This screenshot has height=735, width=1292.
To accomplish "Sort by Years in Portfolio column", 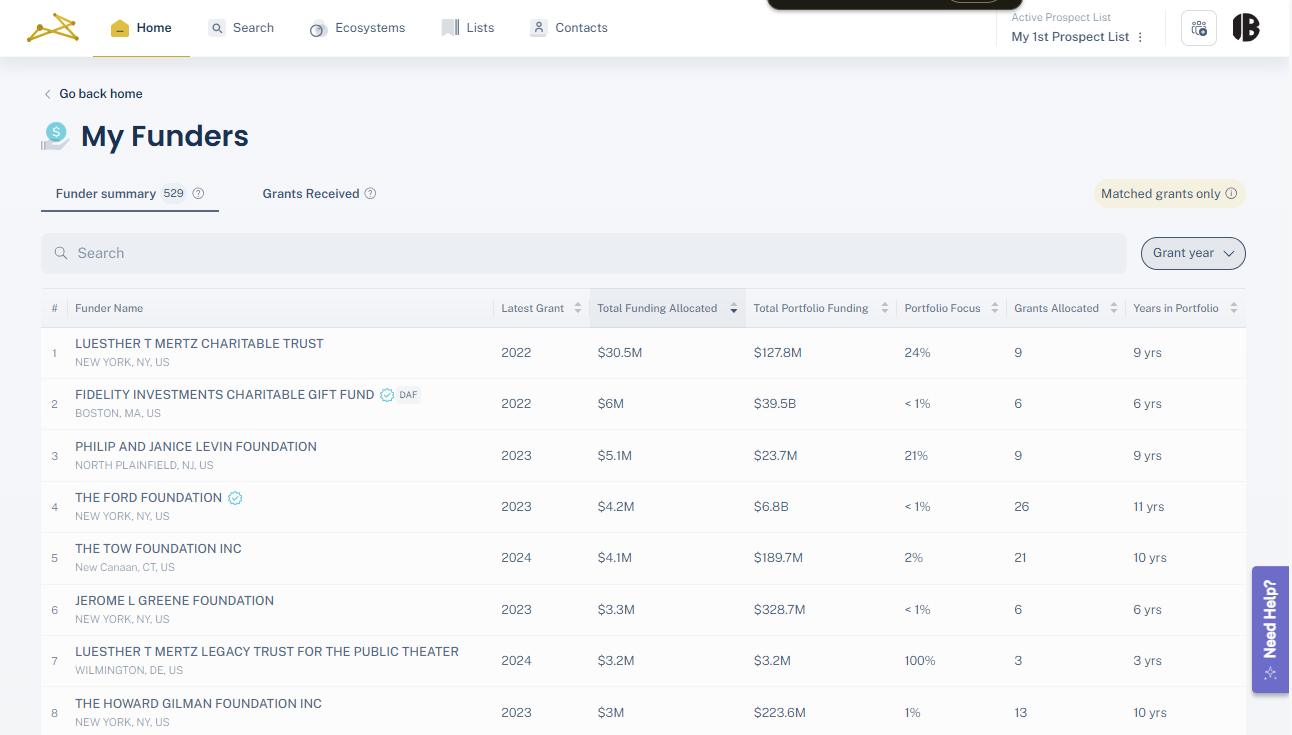I will click(1233, 308).
